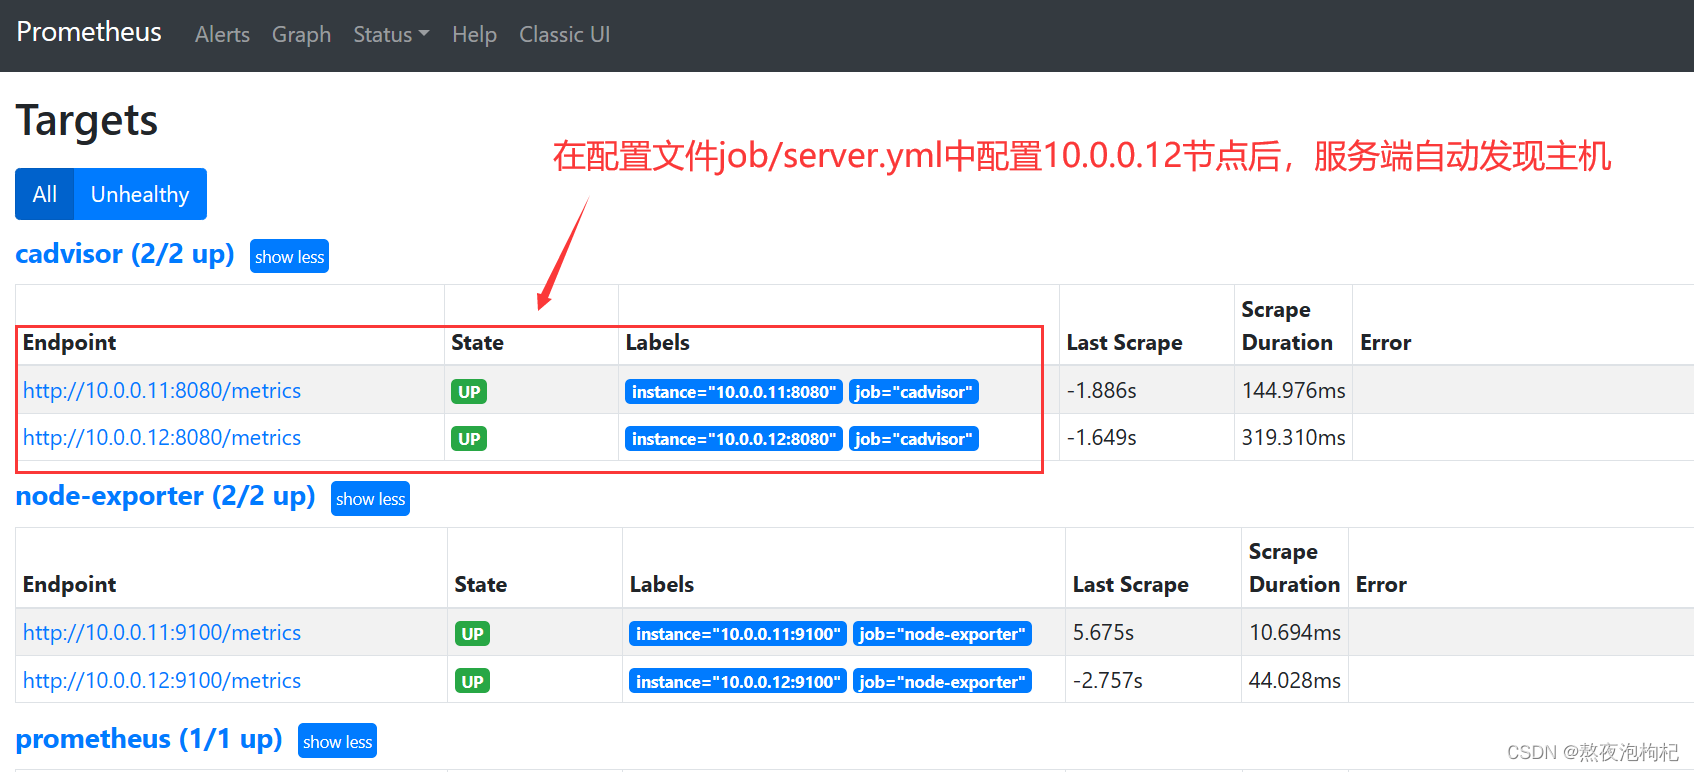
Task: Click scrape duration 144.976ms
Action: (x=1294, y=391)
